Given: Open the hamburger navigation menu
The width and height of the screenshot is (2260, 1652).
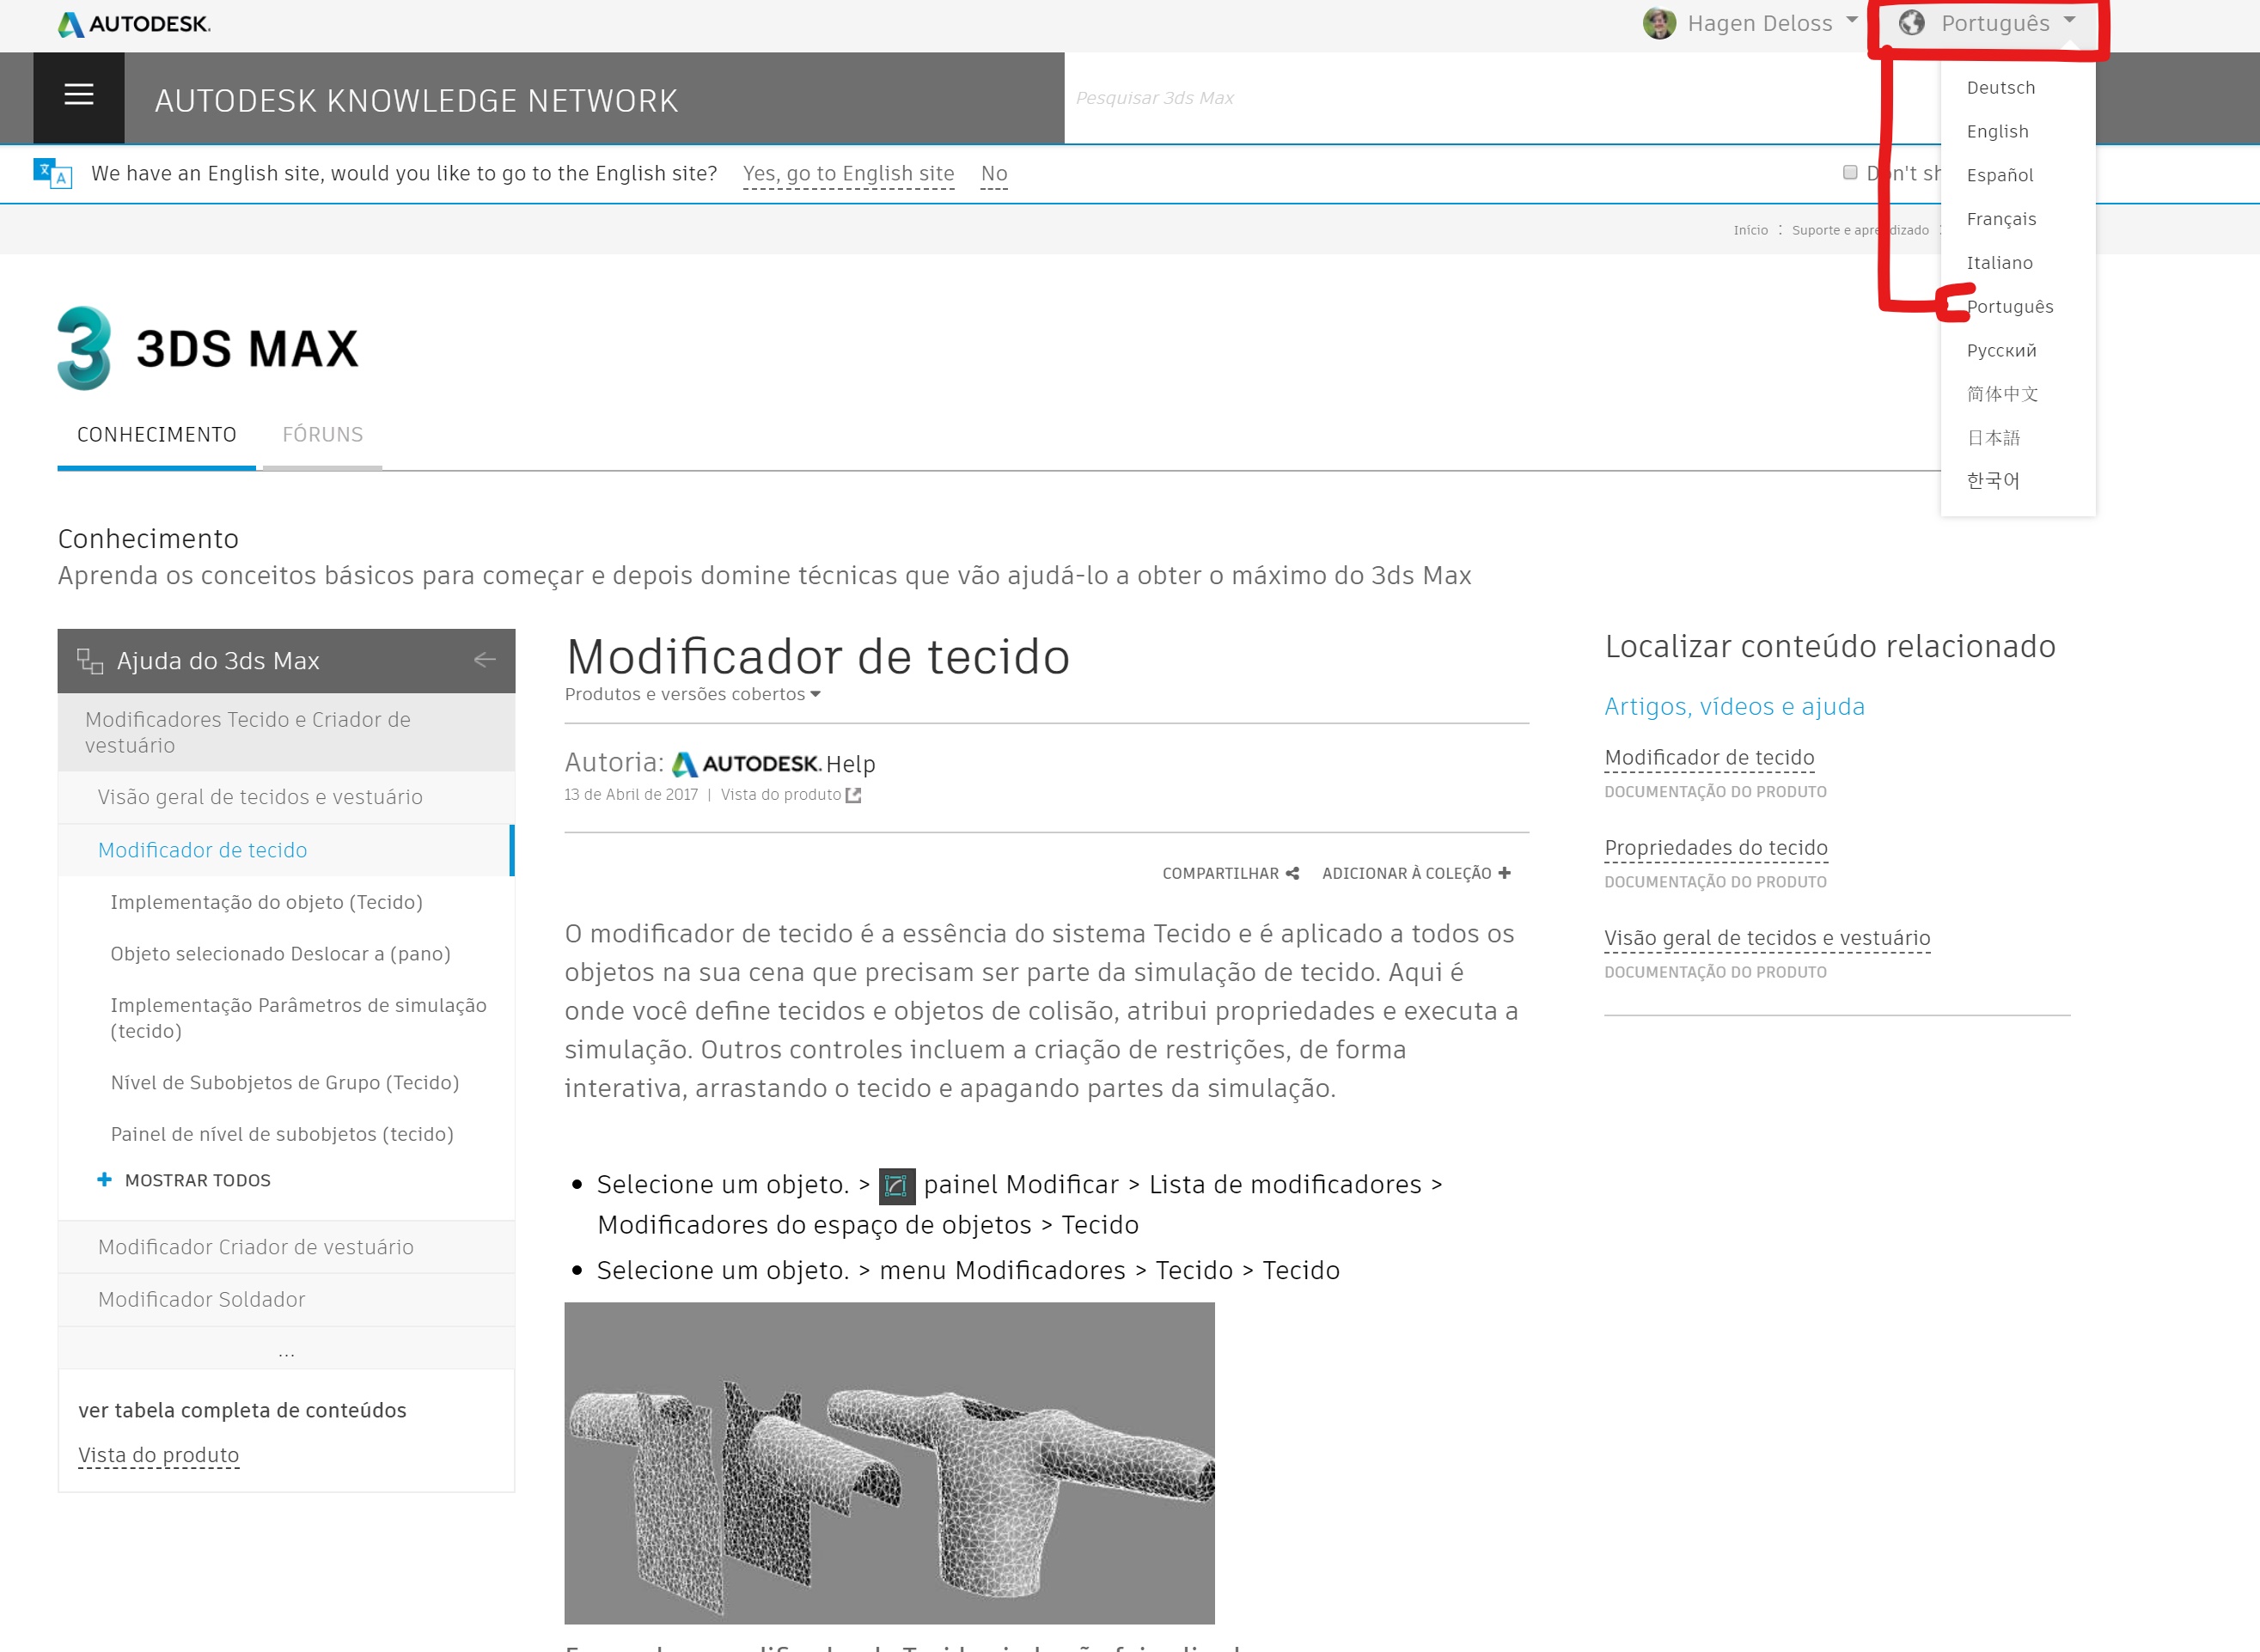Looking at the screenshot, I should click(x=79, y=95).
